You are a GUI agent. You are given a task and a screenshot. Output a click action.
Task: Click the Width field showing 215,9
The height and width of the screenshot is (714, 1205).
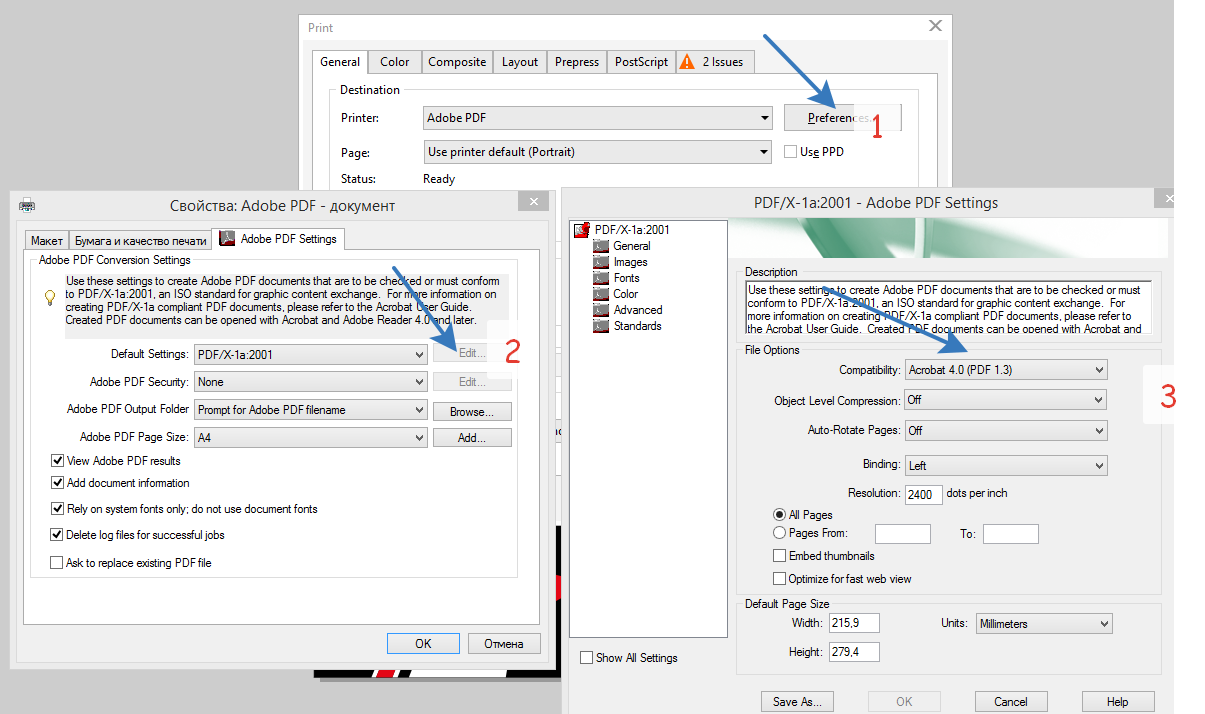click(853, 623)
